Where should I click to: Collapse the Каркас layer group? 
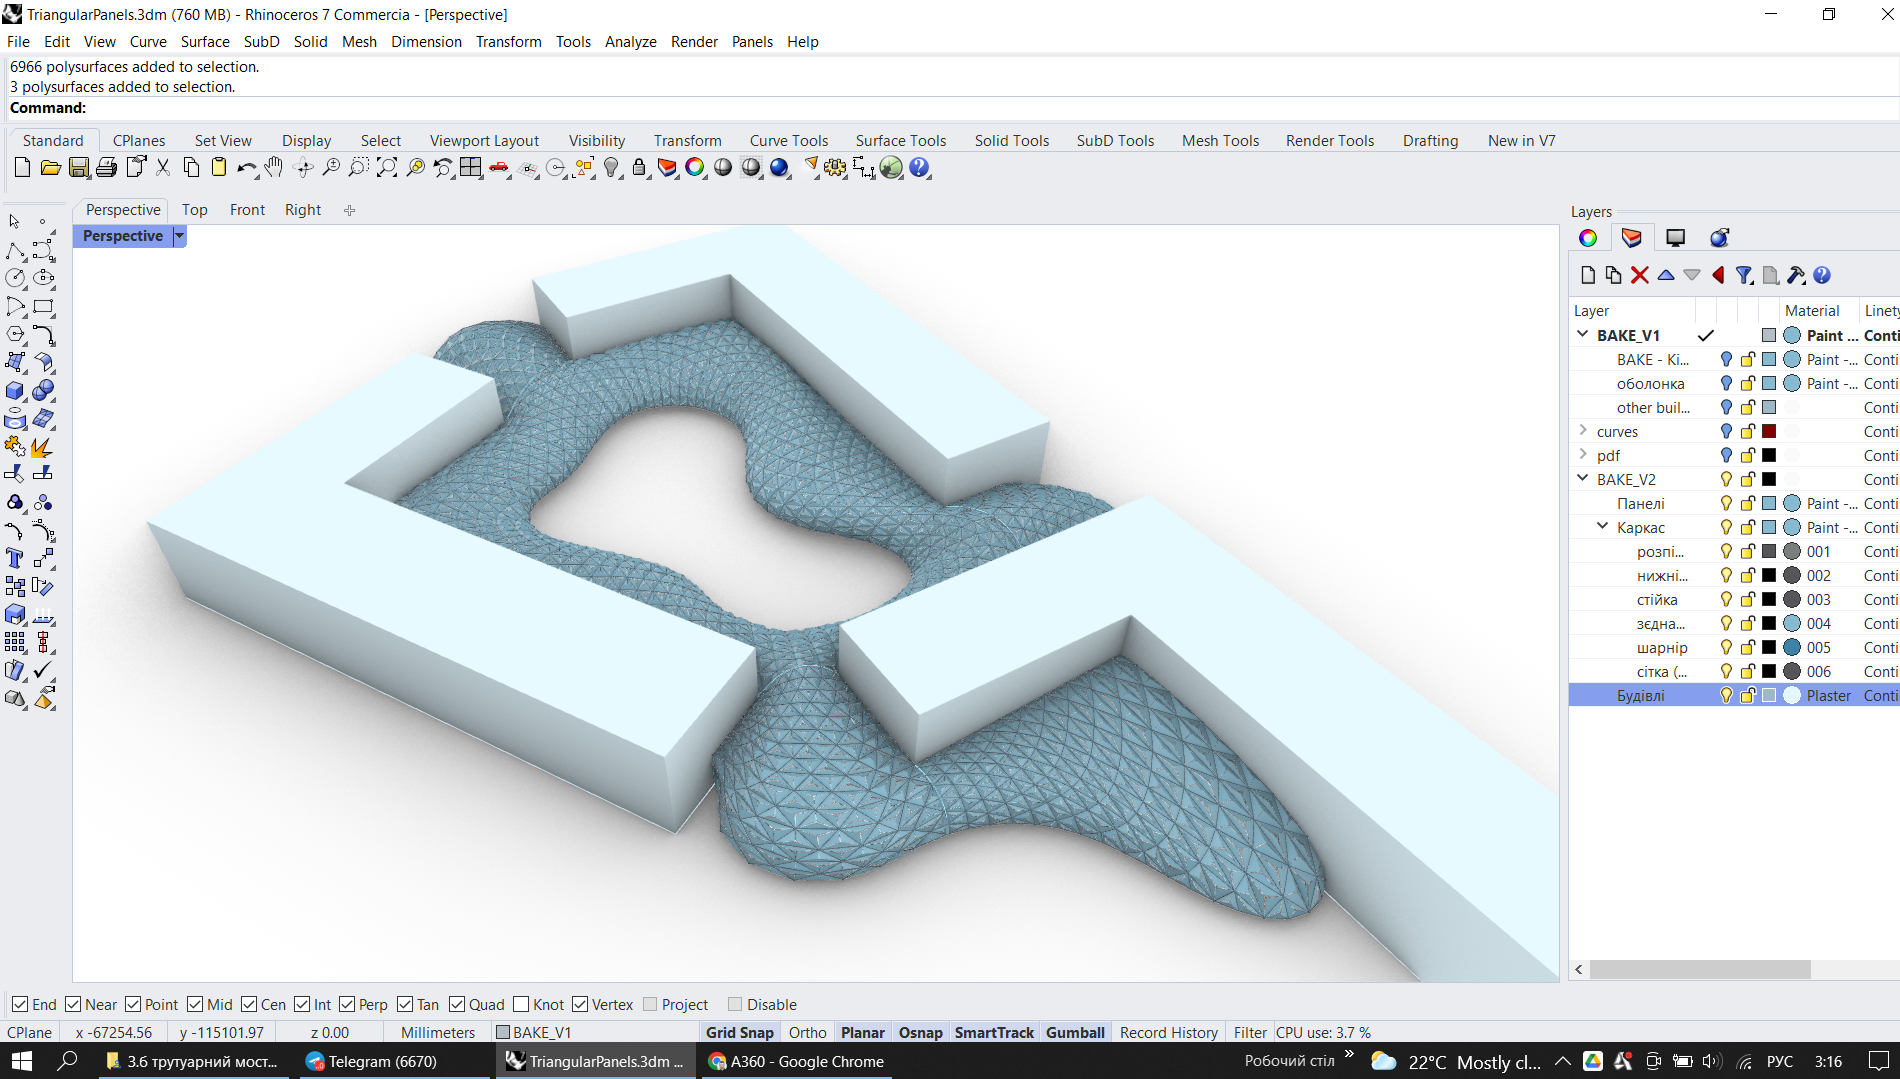(x=1603, y=527)
